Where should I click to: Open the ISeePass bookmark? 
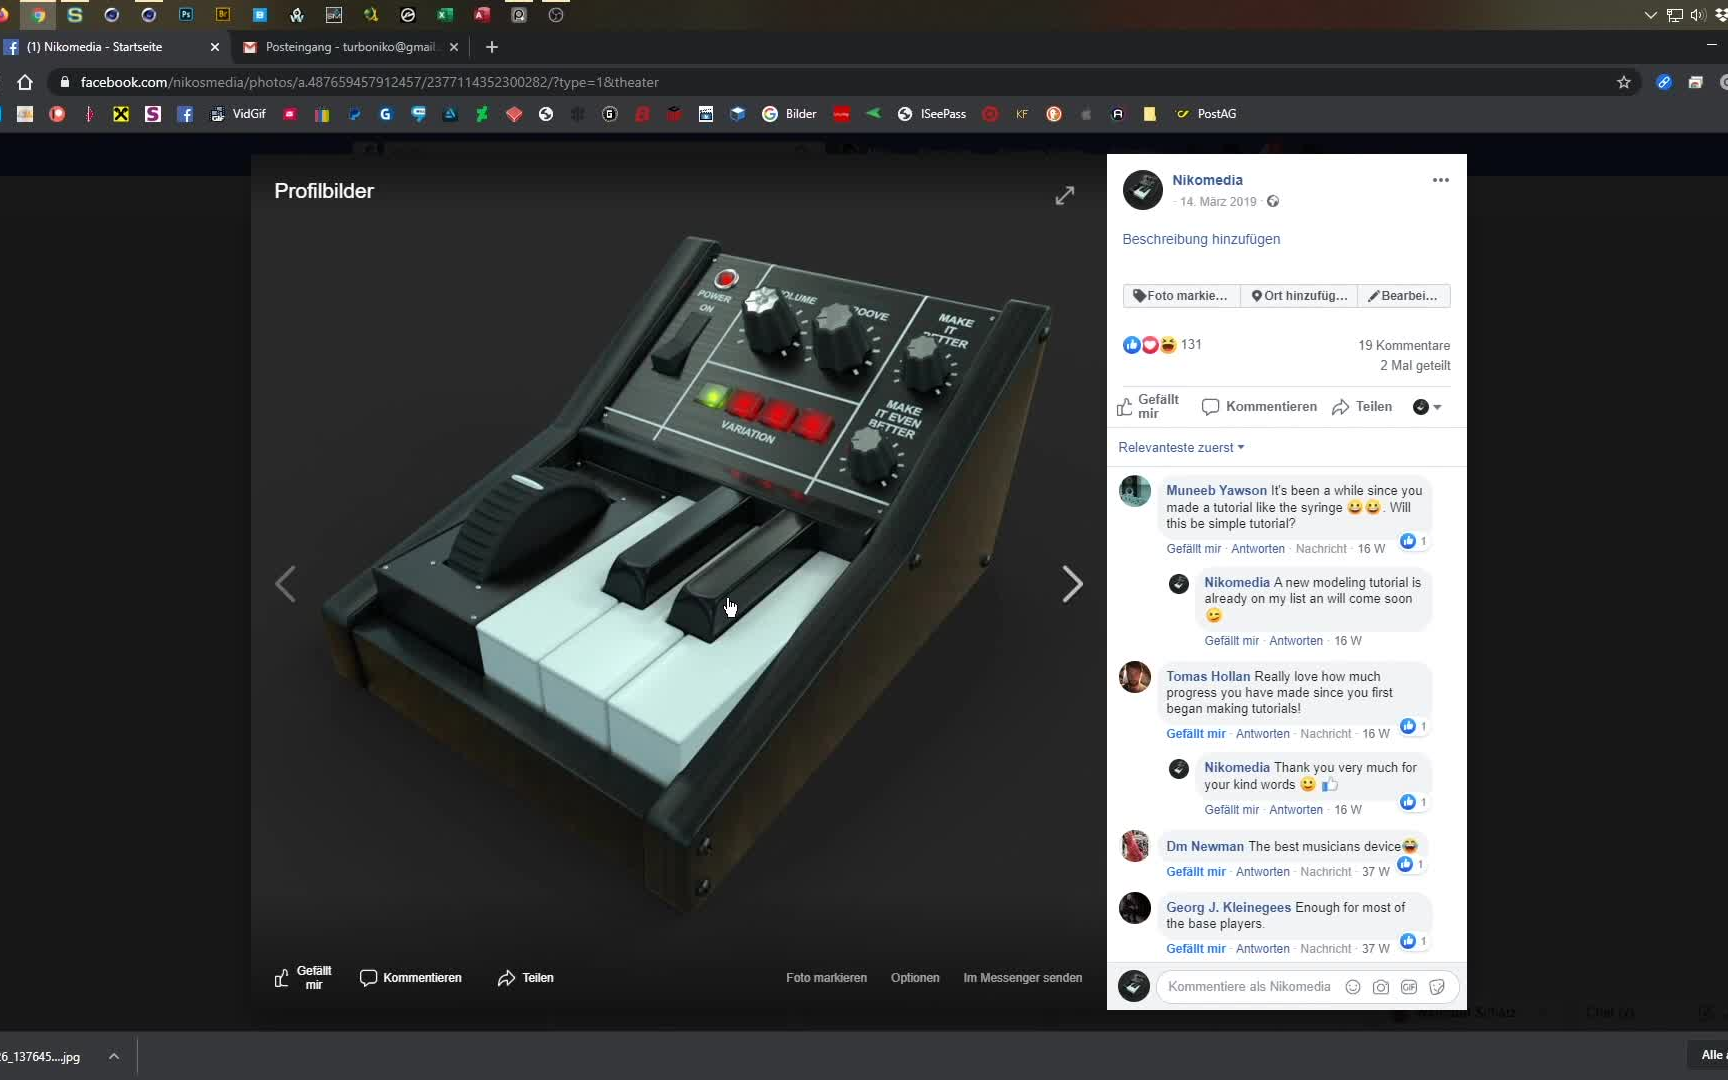pyautogui.click(x=933, y=114)
